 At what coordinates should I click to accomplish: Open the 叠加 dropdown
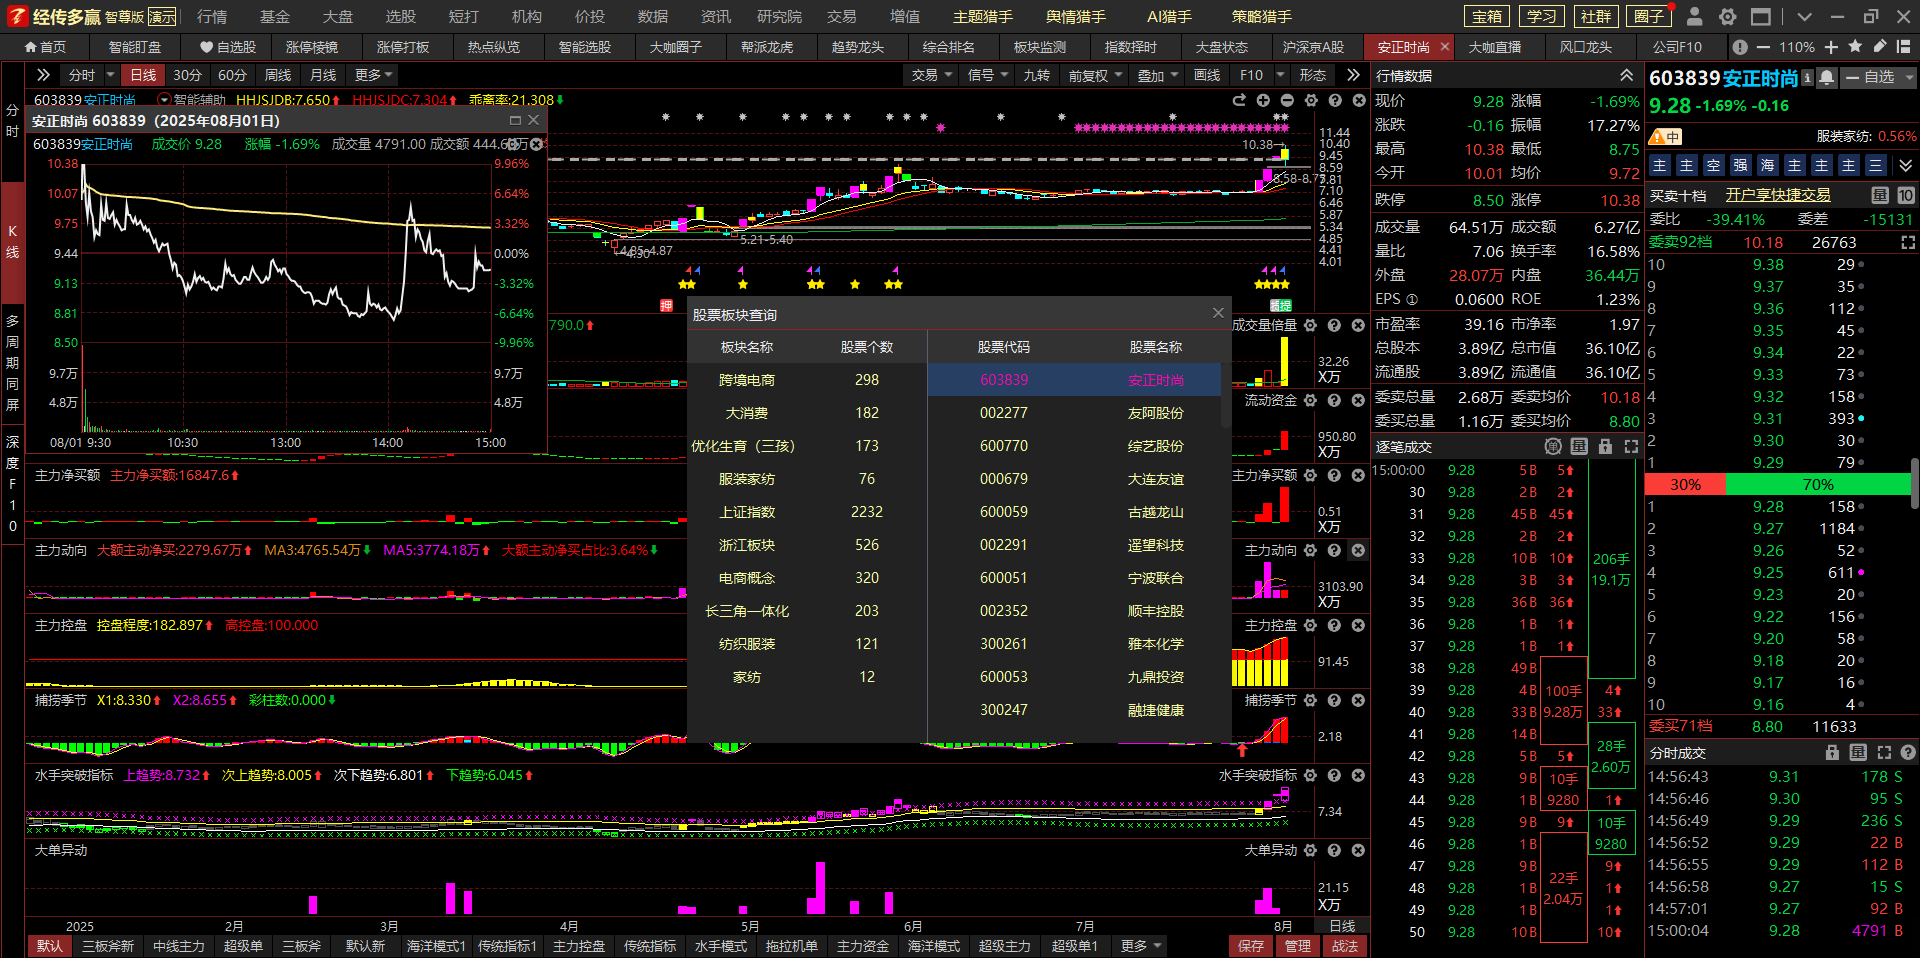(1158, 75)
